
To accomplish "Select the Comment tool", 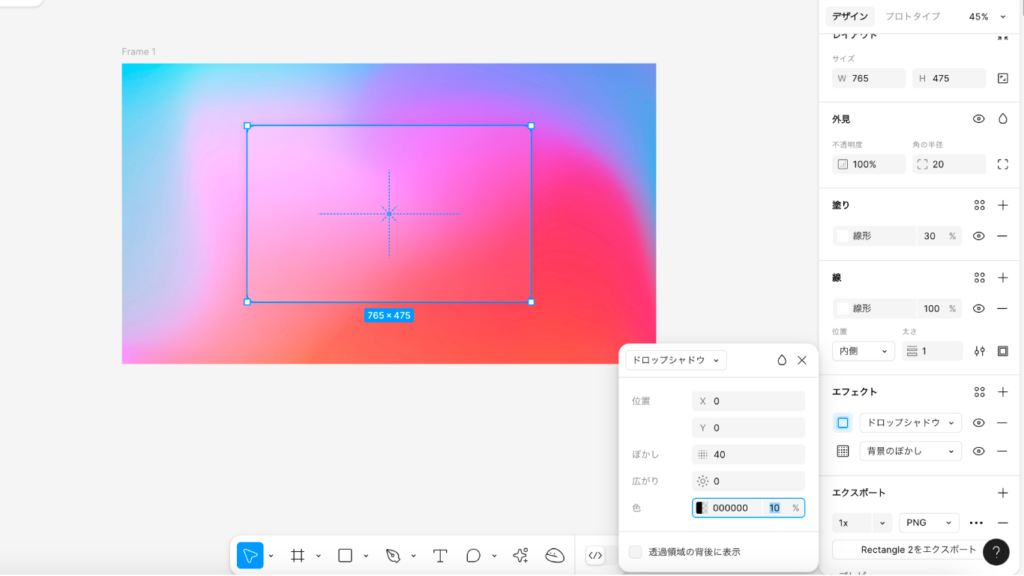I will pos(473,556).
